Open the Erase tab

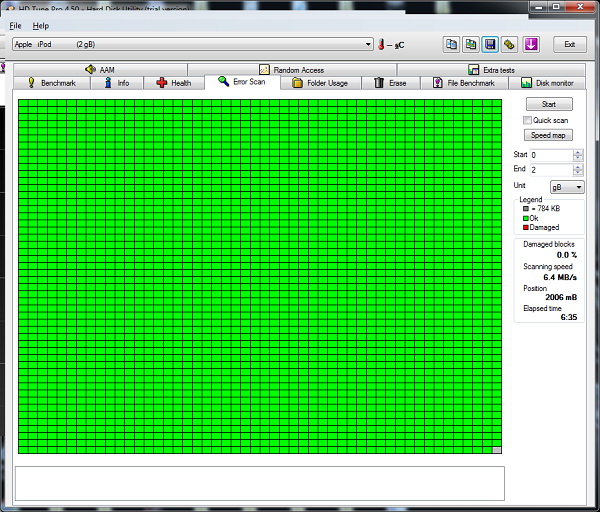click(x=390, y=83)
